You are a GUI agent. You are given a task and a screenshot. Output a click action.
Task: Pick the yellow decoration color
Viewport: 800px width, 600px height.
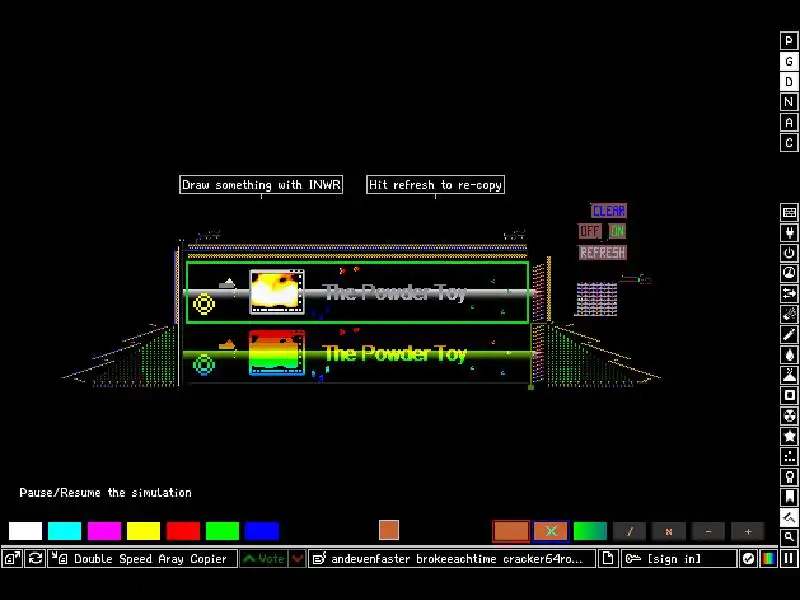coord(143,531)
